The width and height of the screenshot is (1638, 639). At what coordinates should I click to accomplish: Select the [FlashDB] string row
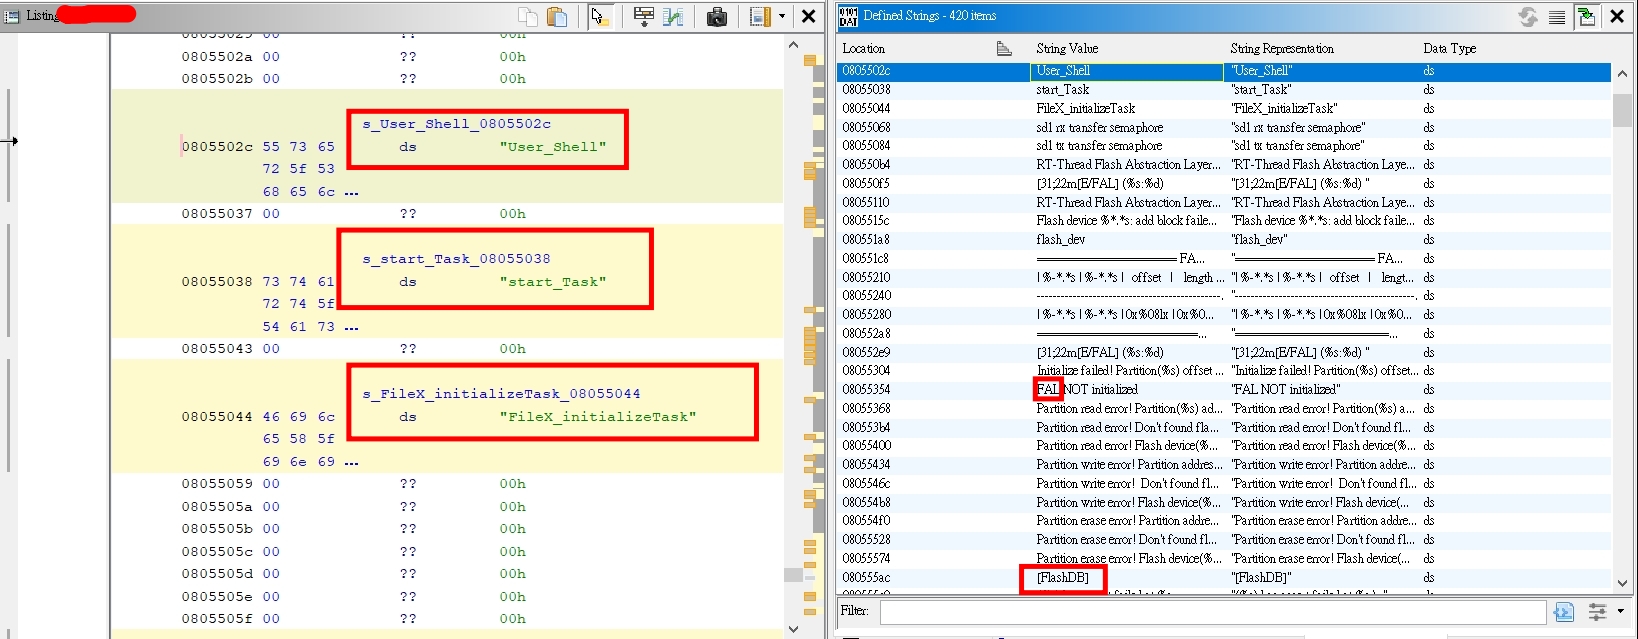[x=1224, y=577]
